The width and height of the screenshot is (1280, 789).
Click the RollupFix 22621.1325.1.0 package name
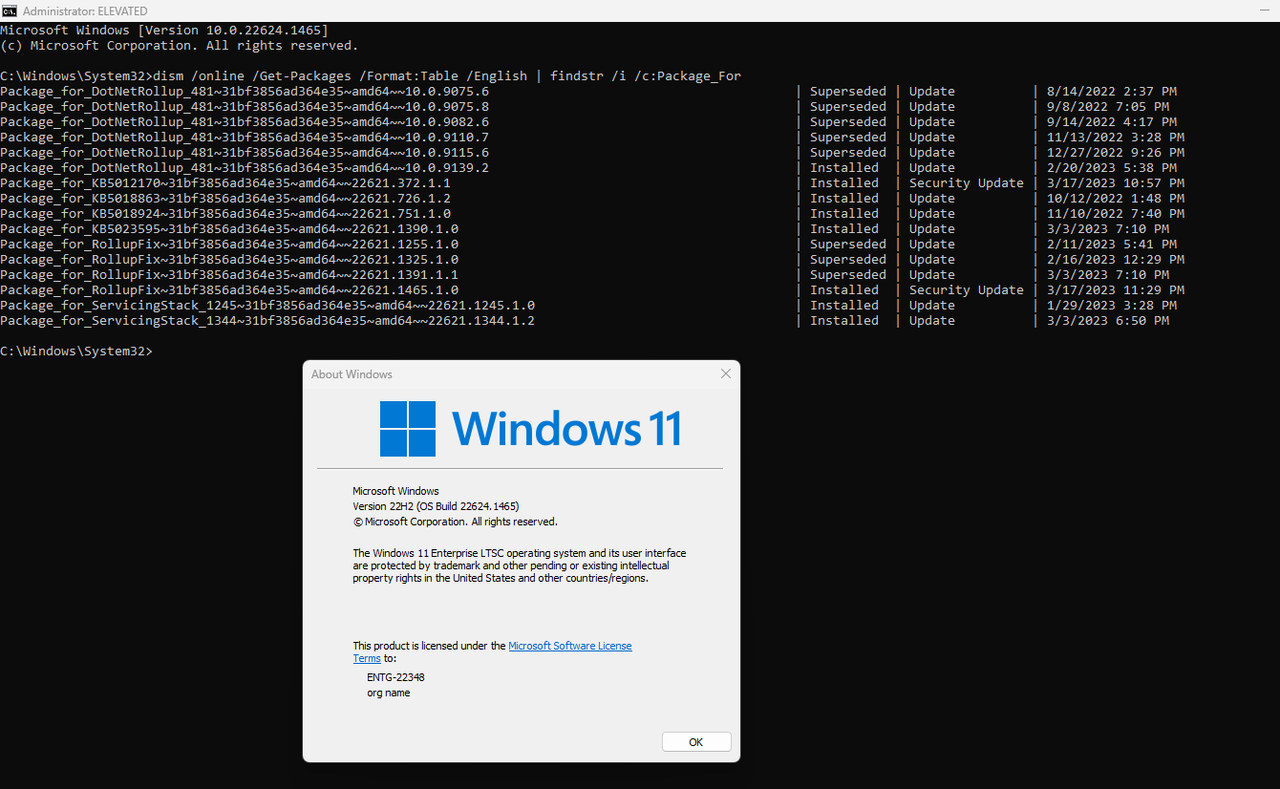[229, 259]
